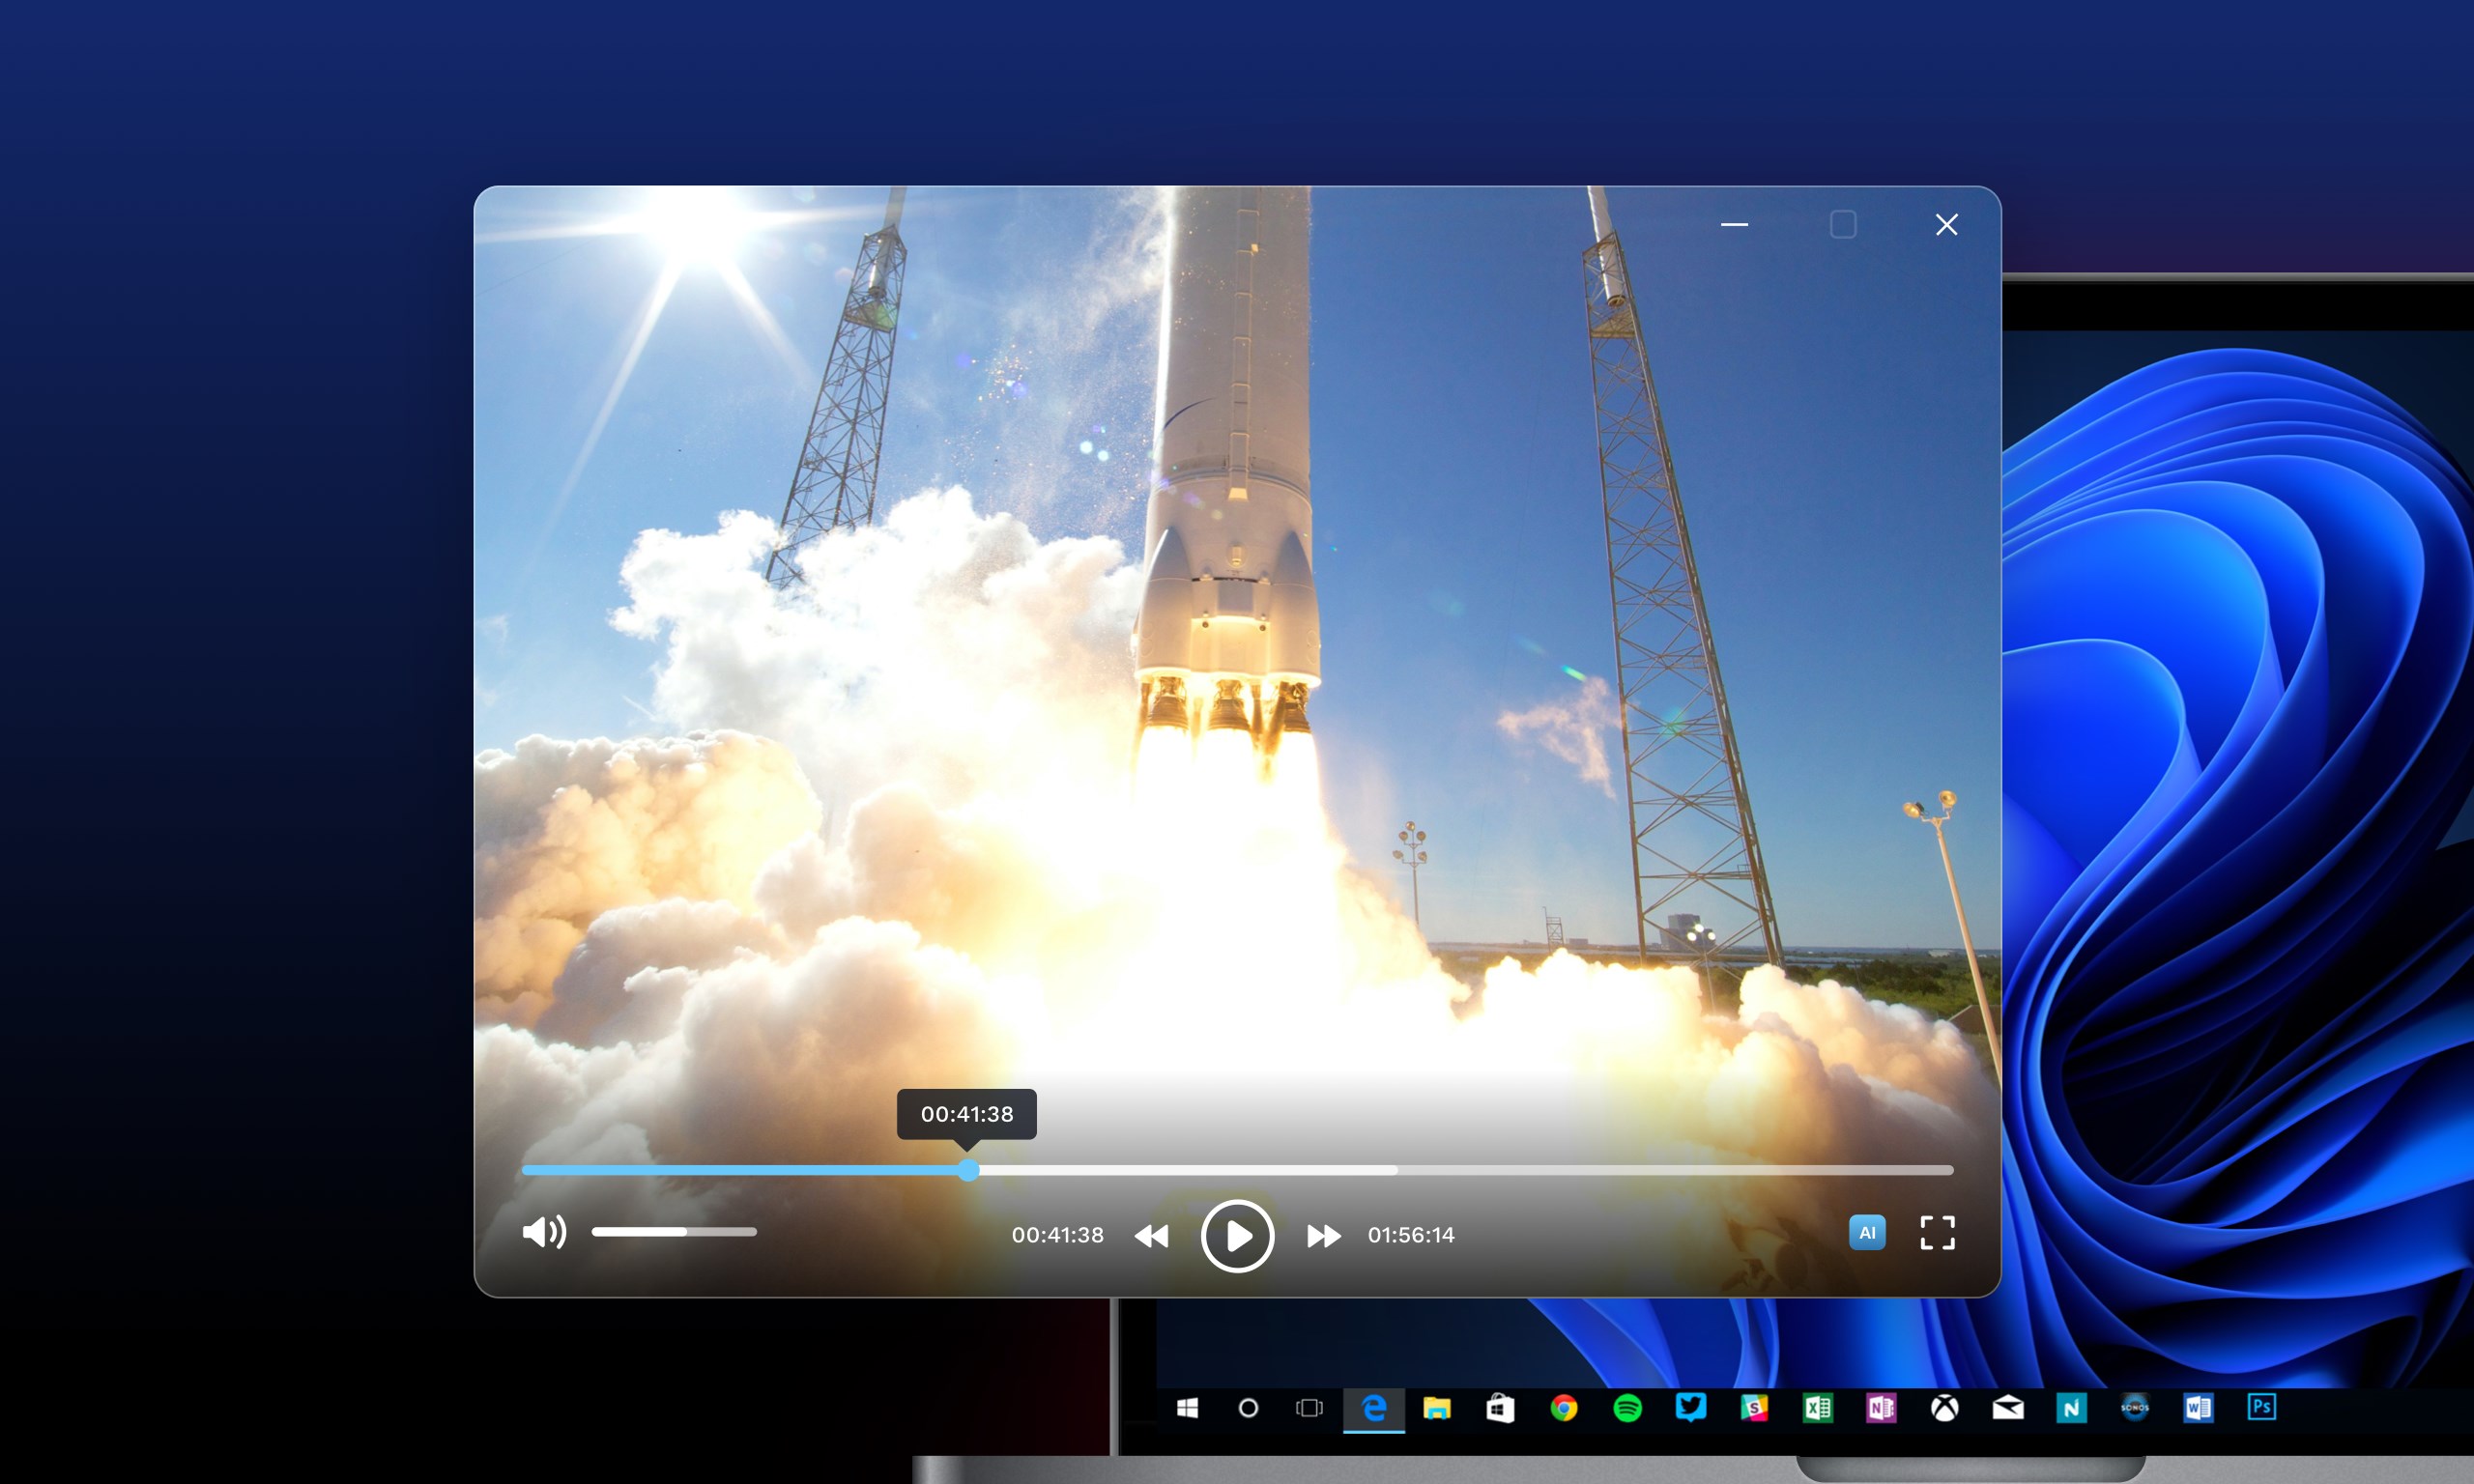This screenshot has height=1484, width=2474.
Task: Open the Windows Start menu
Action: [x=1187, y=1408]
